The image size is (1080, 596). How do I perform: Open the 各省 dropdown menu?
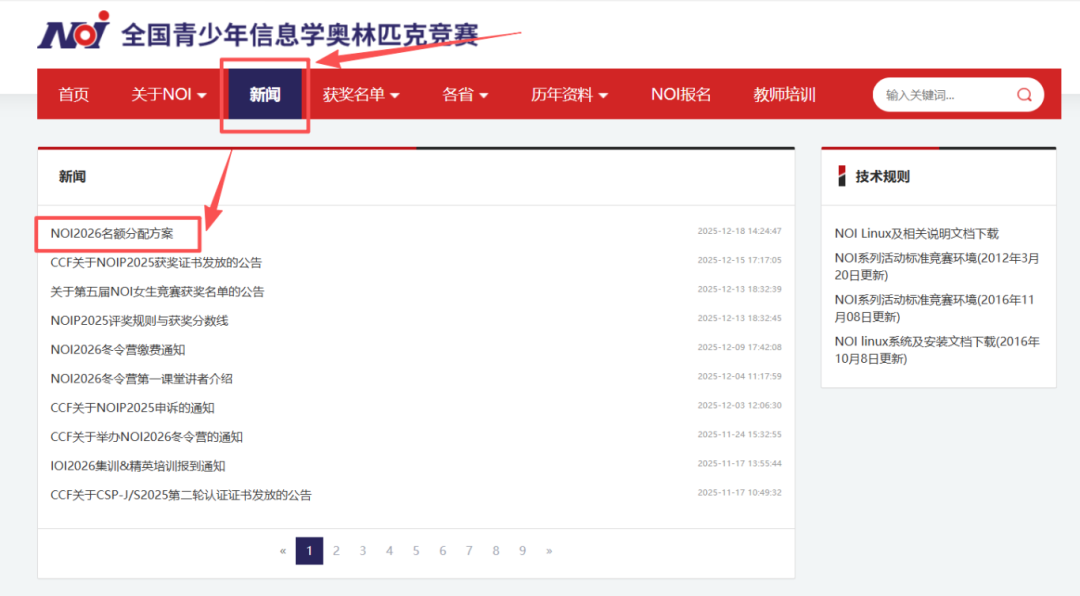[465, 95]
